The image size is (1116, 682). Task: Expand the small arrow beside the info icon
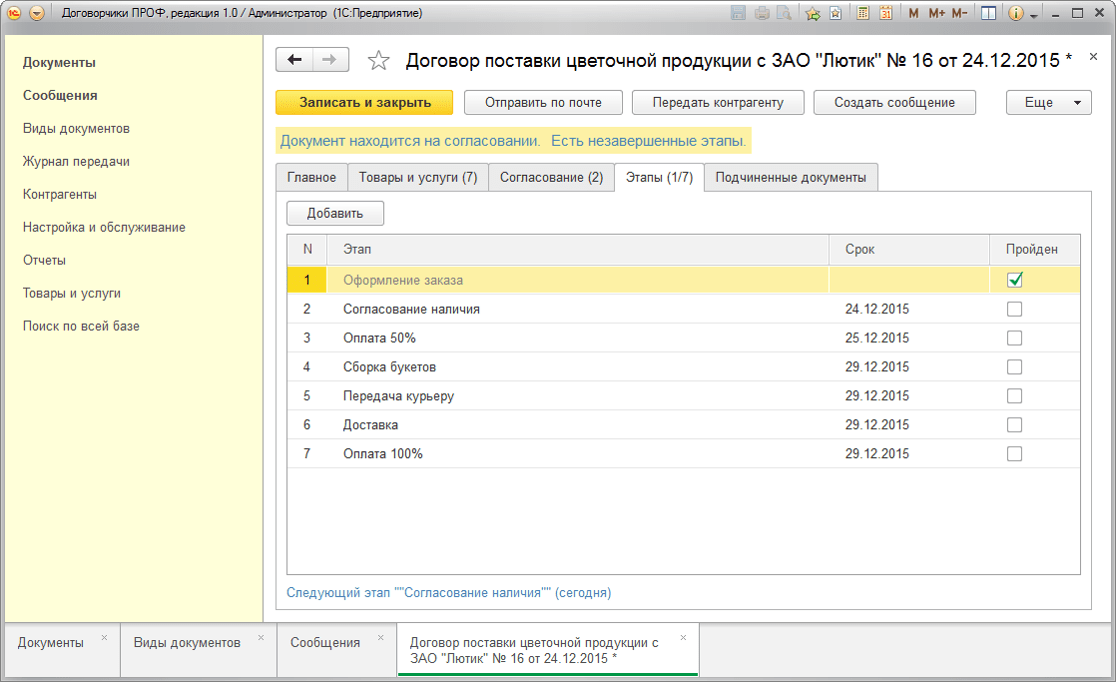[x=1033, y=14]
